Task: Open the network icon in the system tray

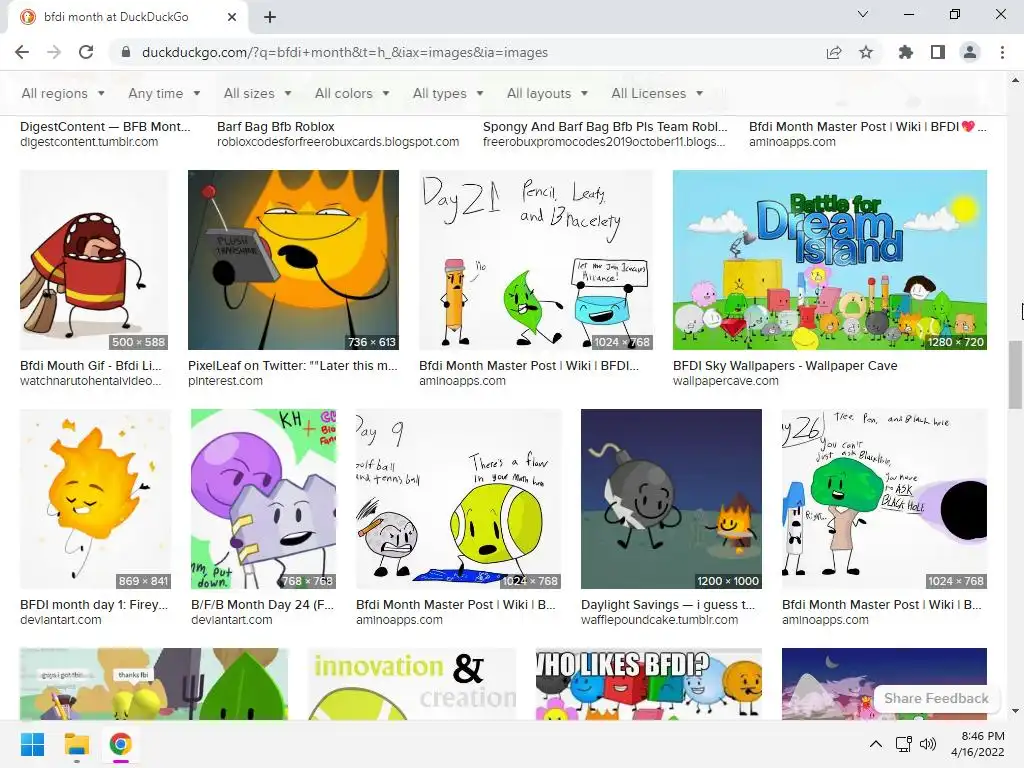Action: coord(904,744)
